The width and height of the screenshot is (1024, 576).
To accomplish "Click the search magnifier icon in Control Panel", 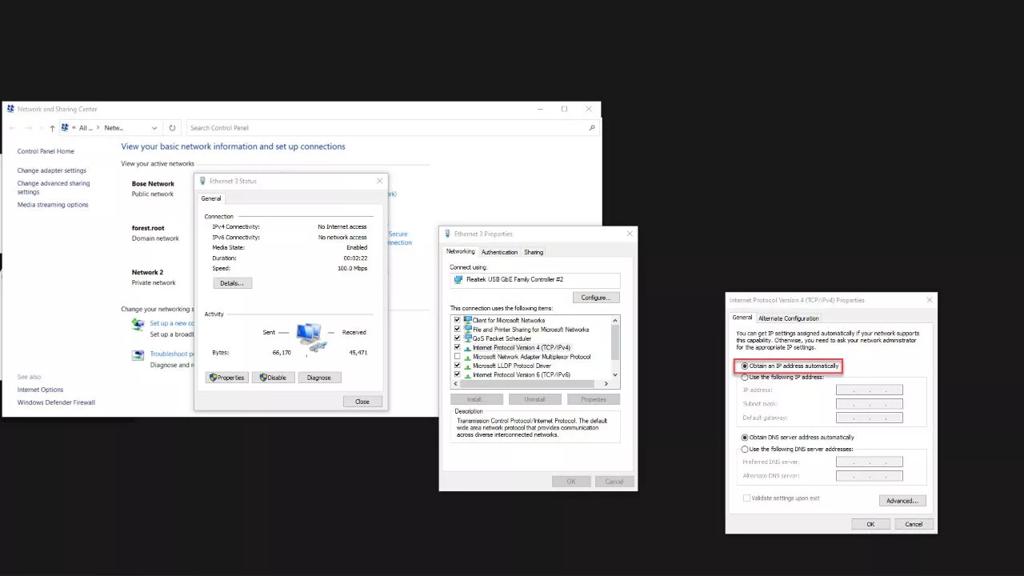I will click(x=592, y=128).
